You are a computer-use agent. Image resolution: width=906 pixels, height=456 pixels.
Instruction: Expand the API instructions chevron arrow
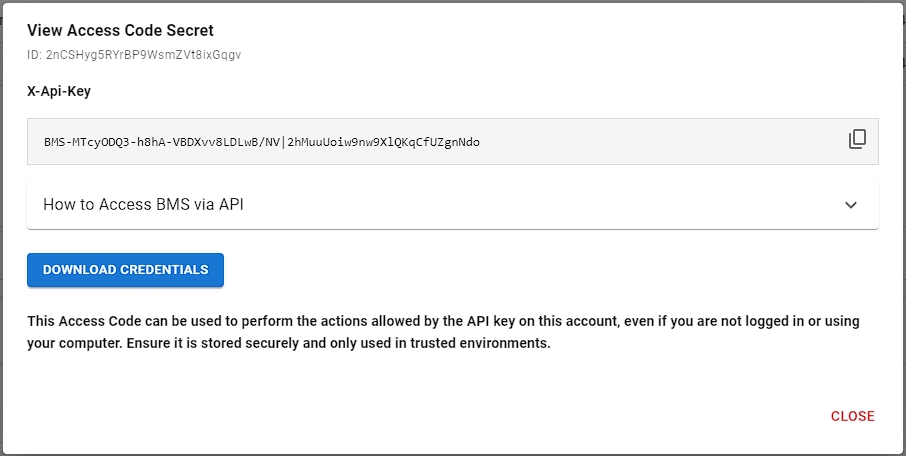[x=851, y=205]
